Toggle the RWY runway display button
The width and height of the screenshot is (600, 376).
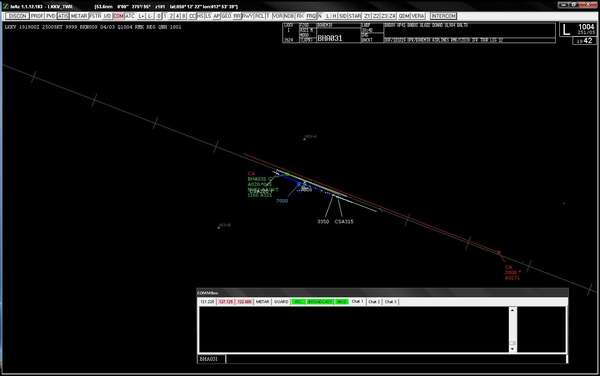[x=248, y=16]
